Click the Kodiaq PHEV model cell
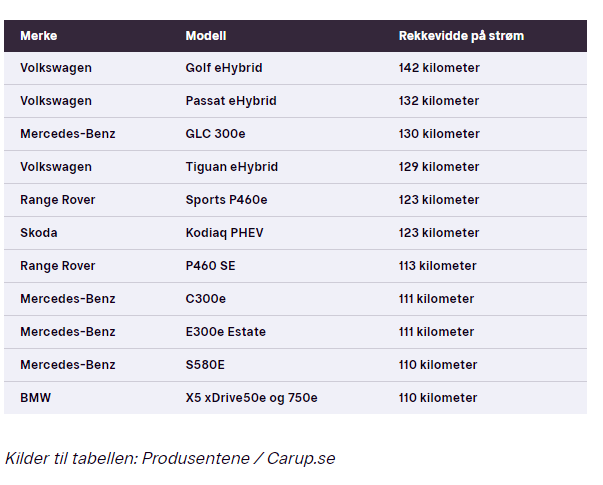Image resolution: width=603 pixels, height=485 pixels. point(224,233)
